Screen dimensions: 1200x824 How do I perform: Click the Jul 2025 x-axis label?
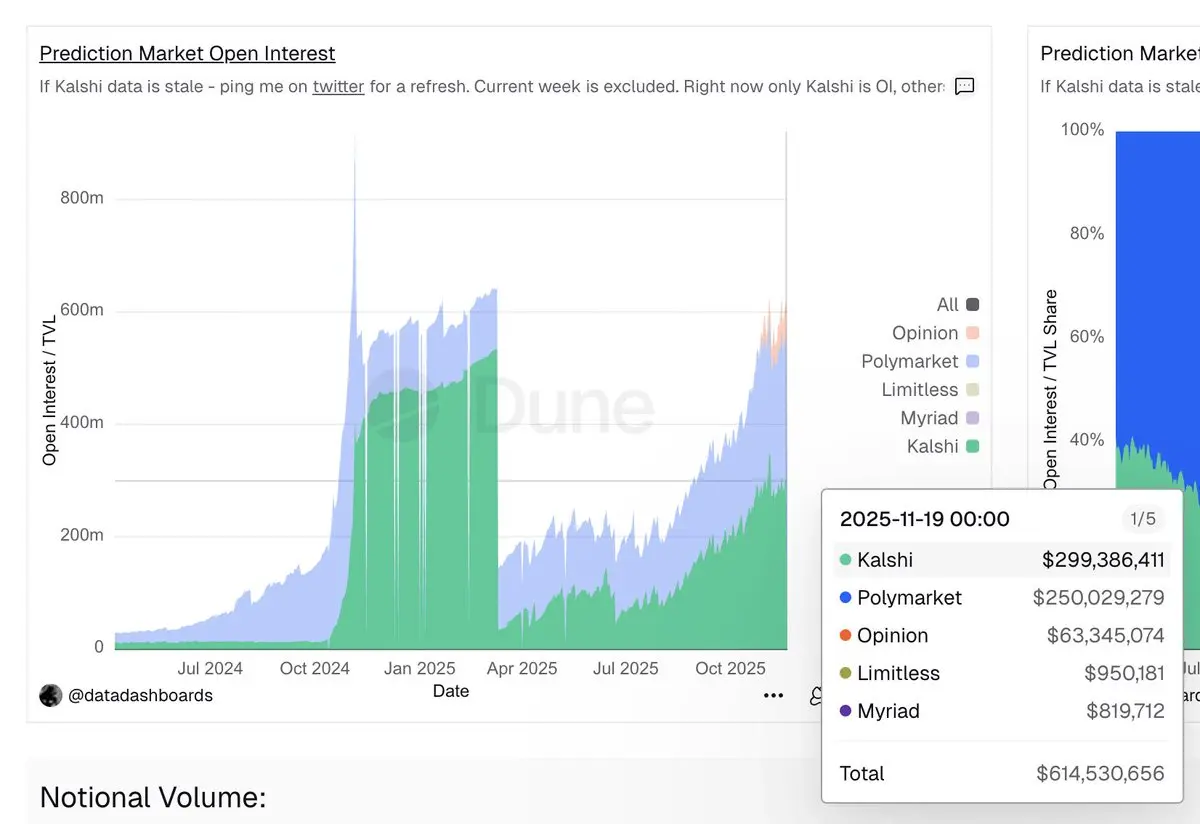click(626, 669)
